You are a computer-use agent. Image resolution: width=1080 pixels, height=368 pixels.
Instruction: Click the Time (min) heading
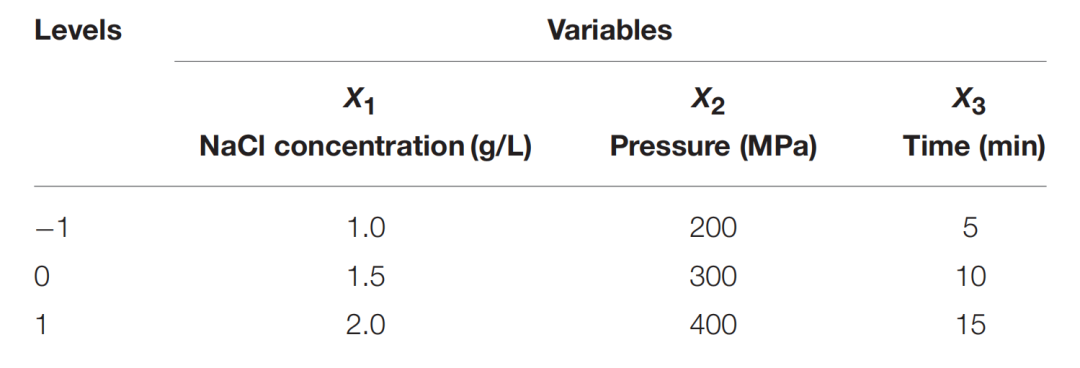pyautogui.click(x=974, y=147)
